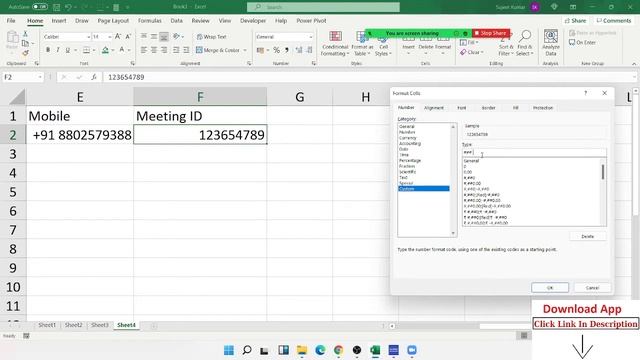The height and width of the screenshot is (360, 640).
Task: Decrease font size with smaller A
Action: (x=128, y=37)
